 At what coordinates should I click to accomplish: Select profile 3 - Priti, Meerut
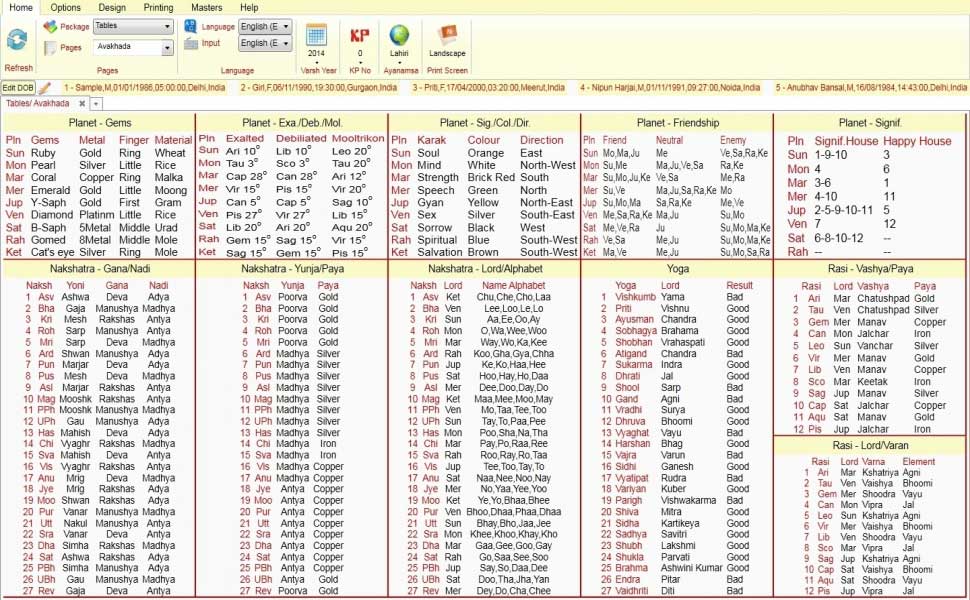(489, 88)
